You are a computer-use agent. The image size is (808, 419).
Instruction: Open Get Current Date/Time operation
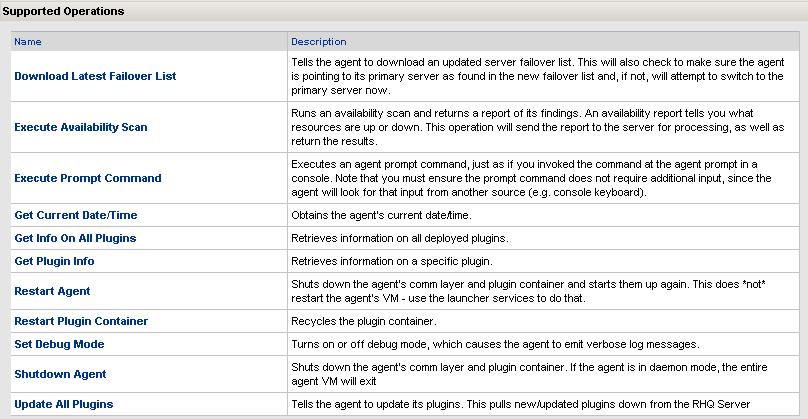tap(76, 215)
